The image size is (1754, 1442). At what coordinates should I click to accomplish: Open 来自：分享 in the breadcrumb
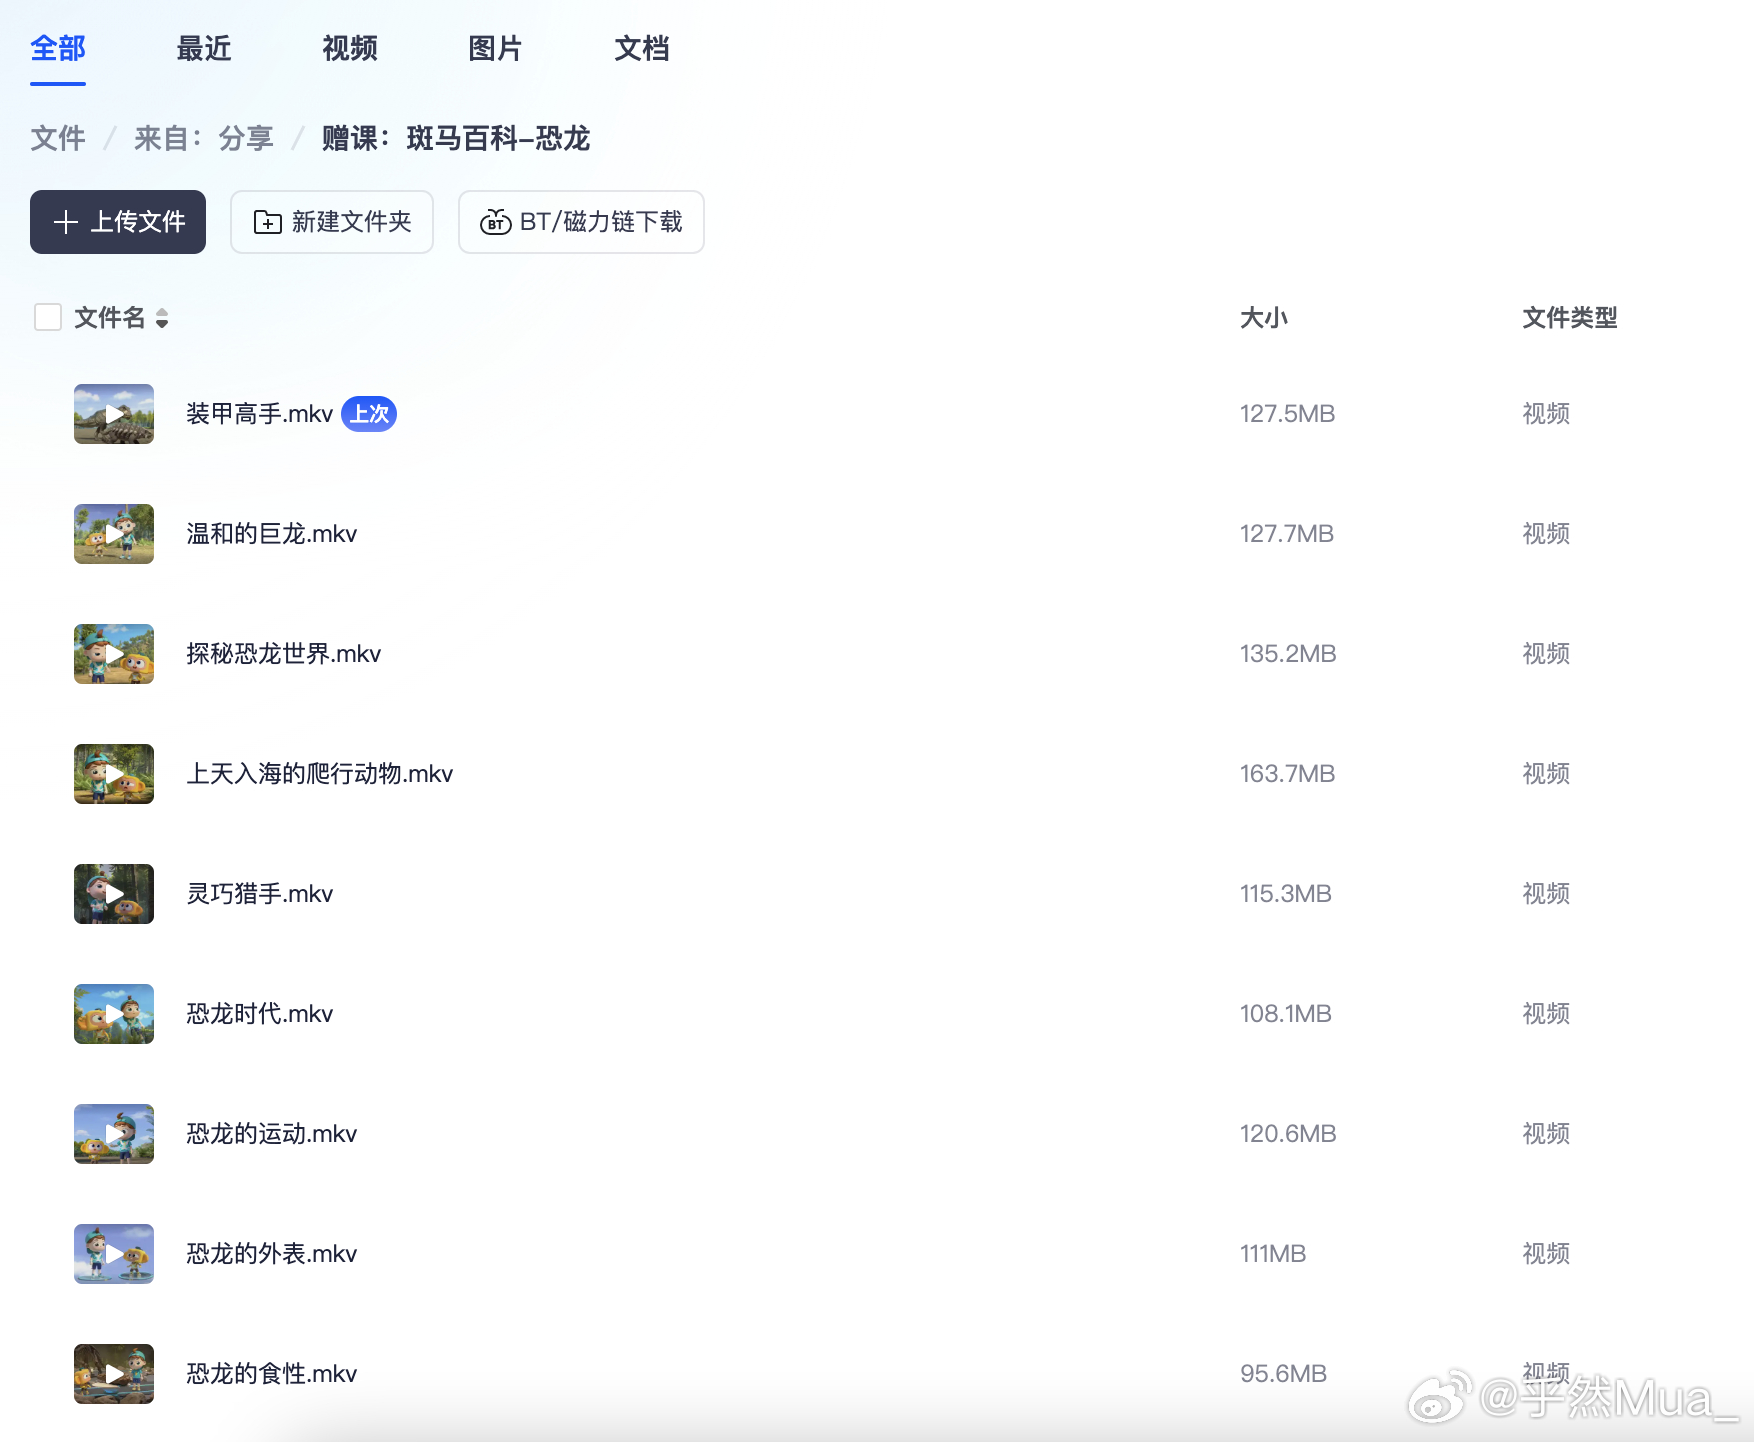click(x=204, y=139)
